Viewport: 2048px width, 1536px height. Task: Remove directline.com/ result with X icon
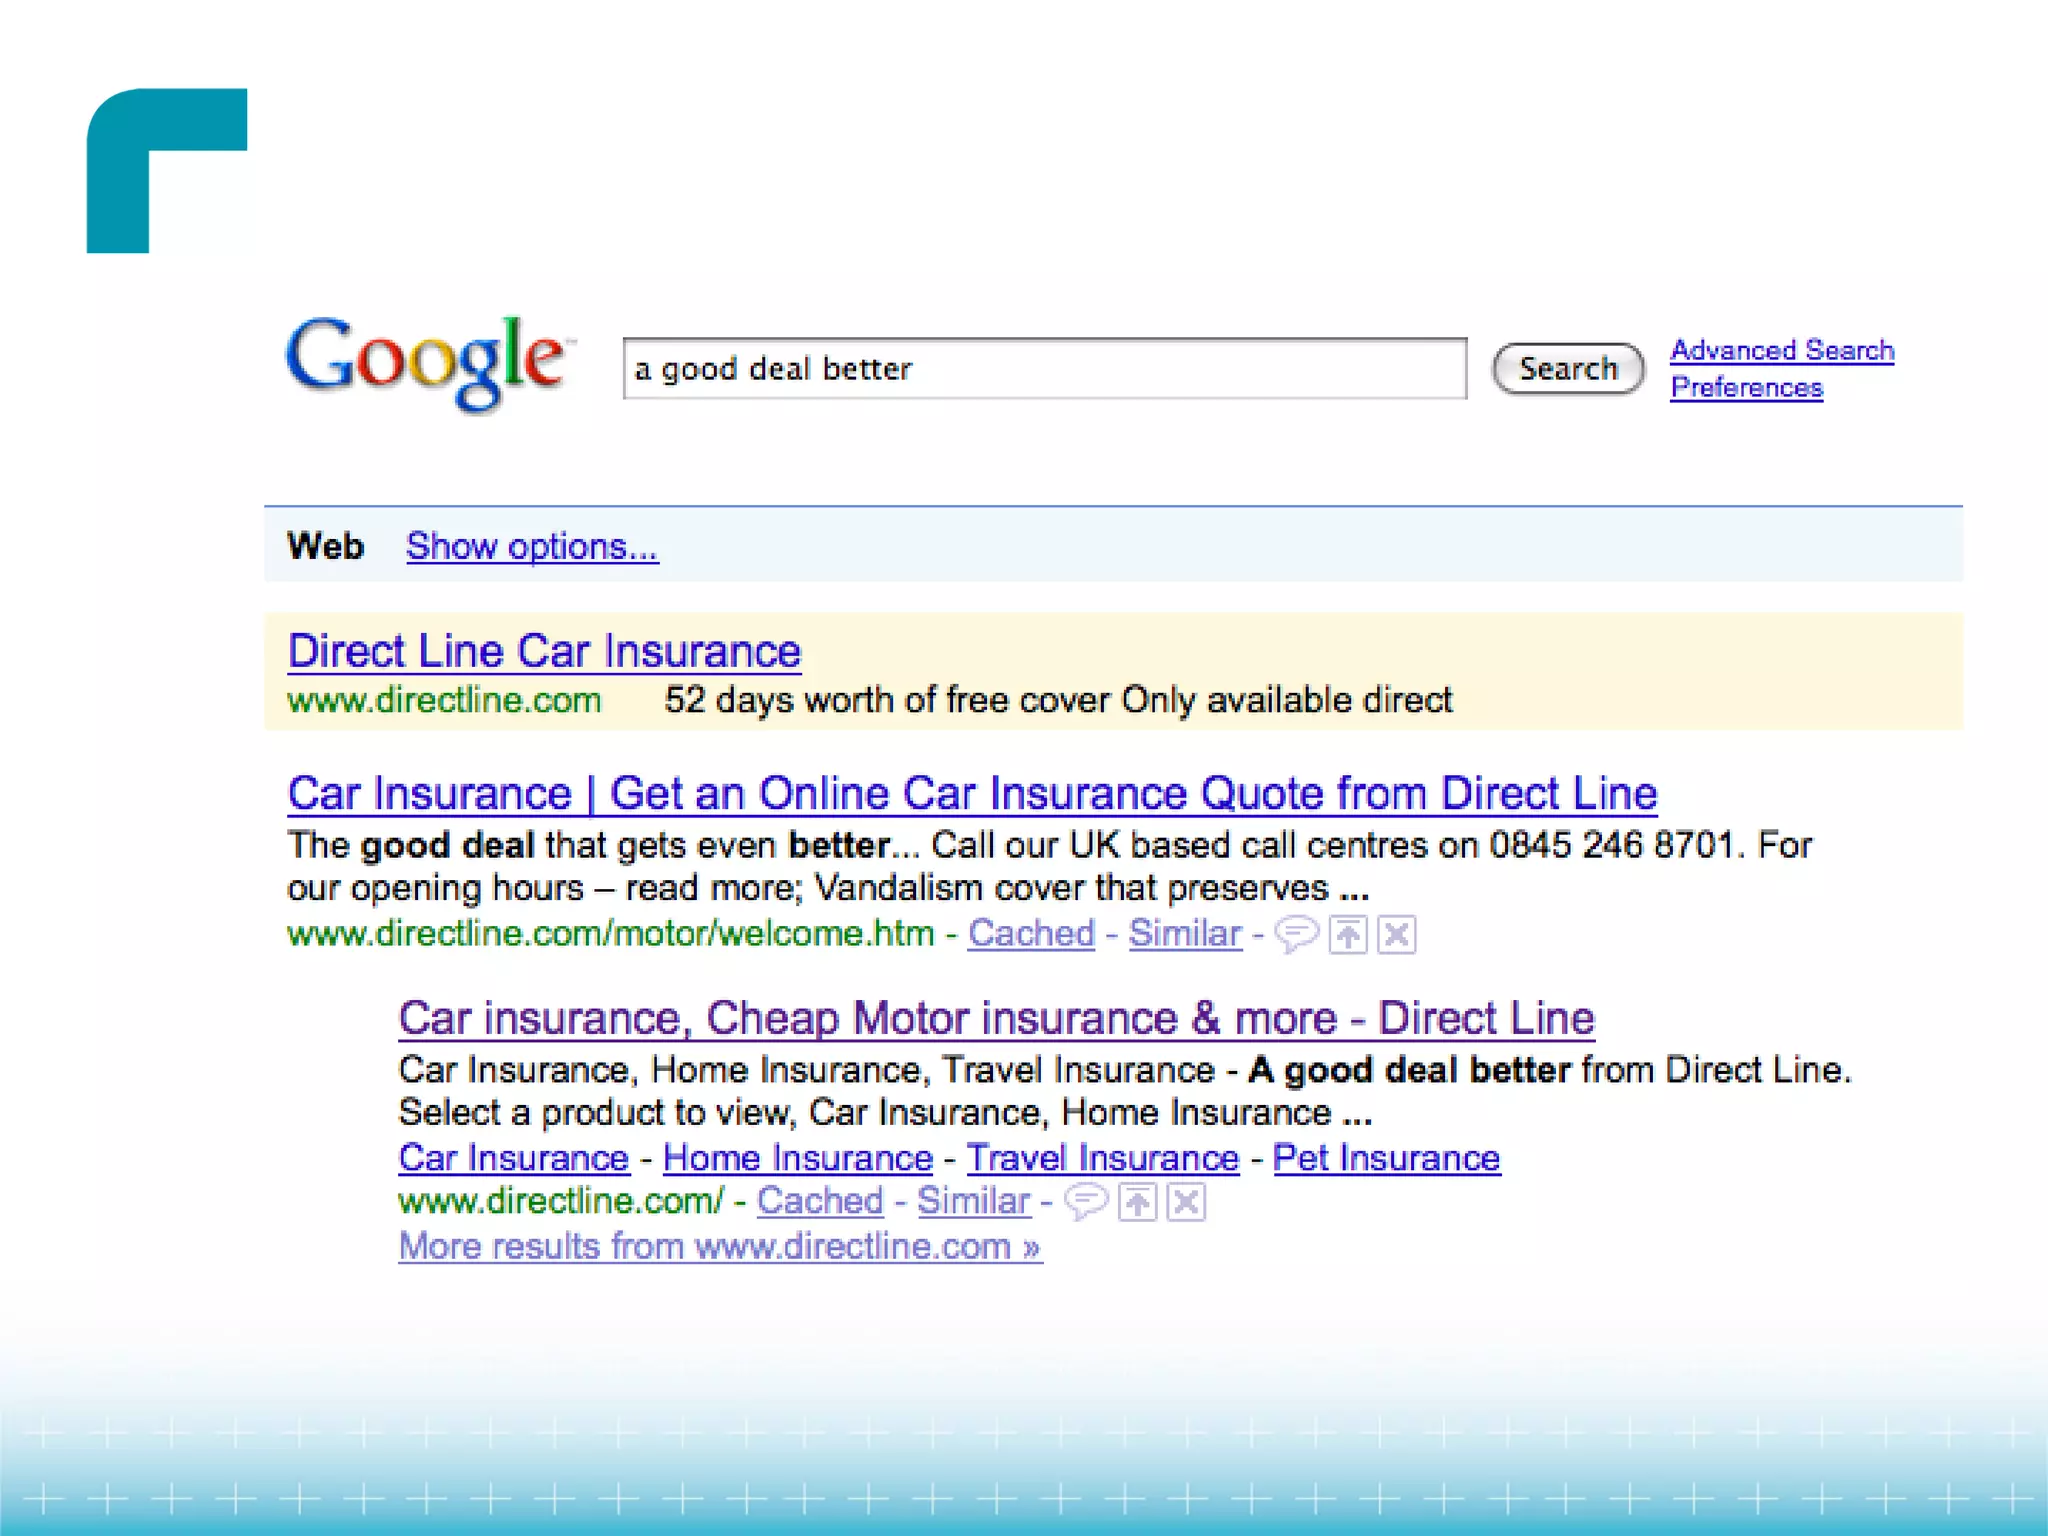[1186, 1201]
